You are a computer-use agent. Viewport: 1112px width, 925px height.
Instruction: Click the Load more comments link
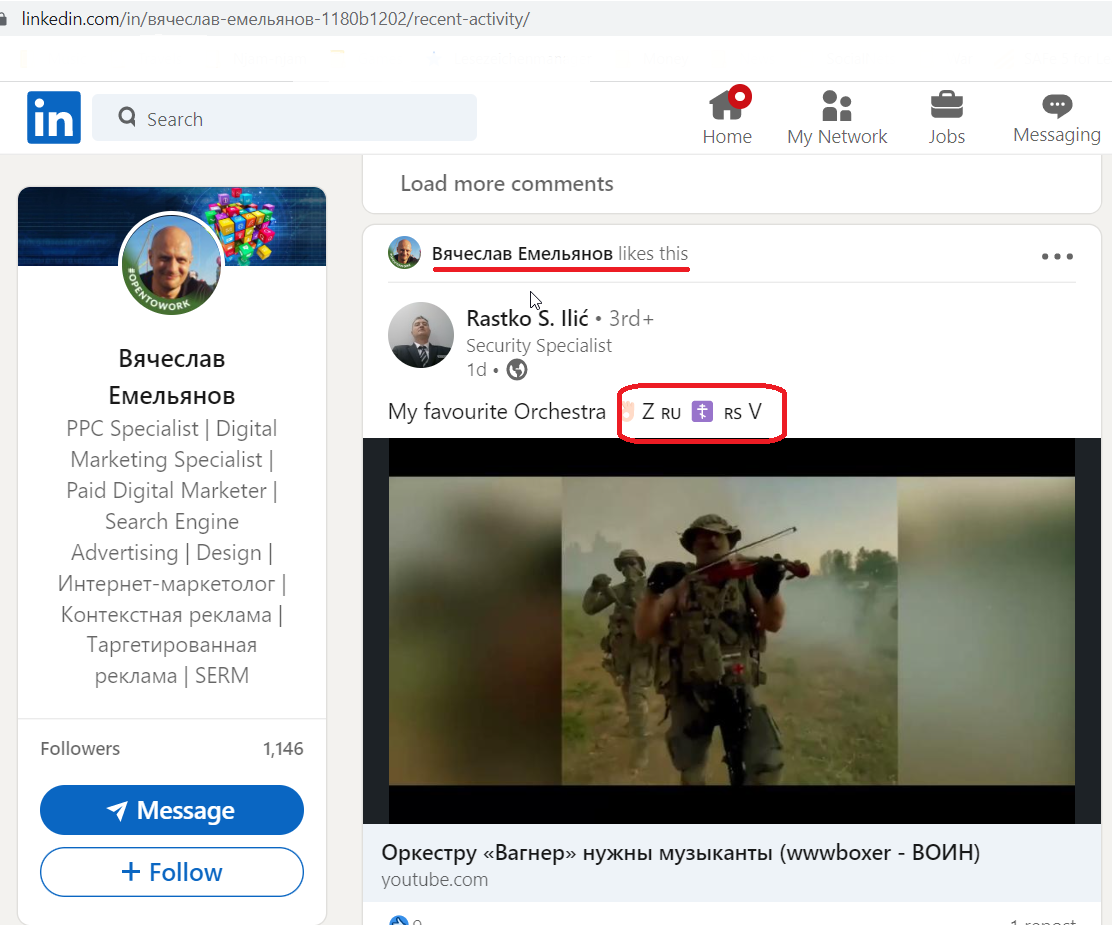[x=507, y=184]
